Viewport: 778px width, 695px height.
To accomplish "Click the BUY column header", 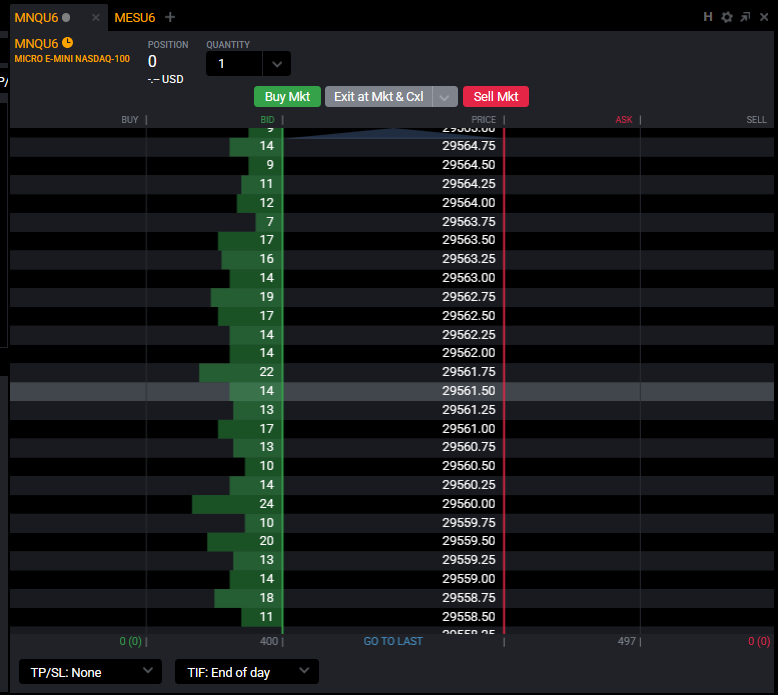I will point(130,120).
